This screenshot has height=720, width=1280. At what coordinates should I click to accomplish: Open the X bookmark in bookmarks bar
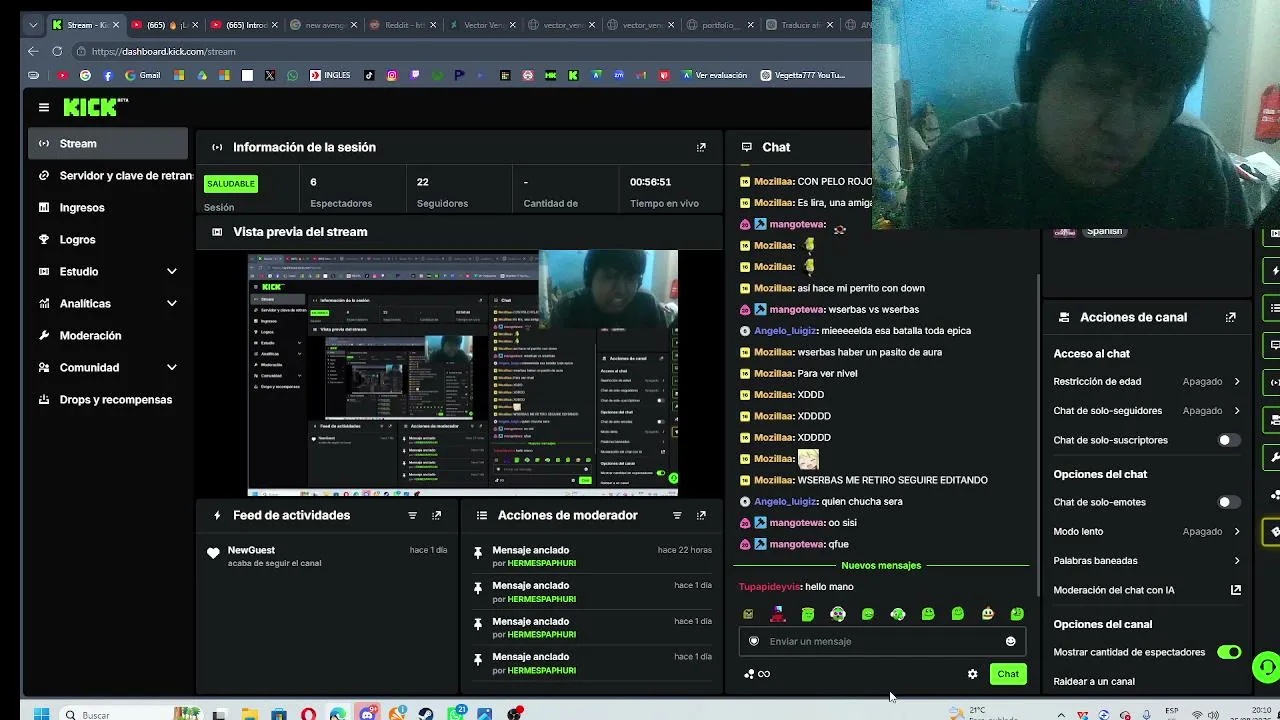point(270,75)
